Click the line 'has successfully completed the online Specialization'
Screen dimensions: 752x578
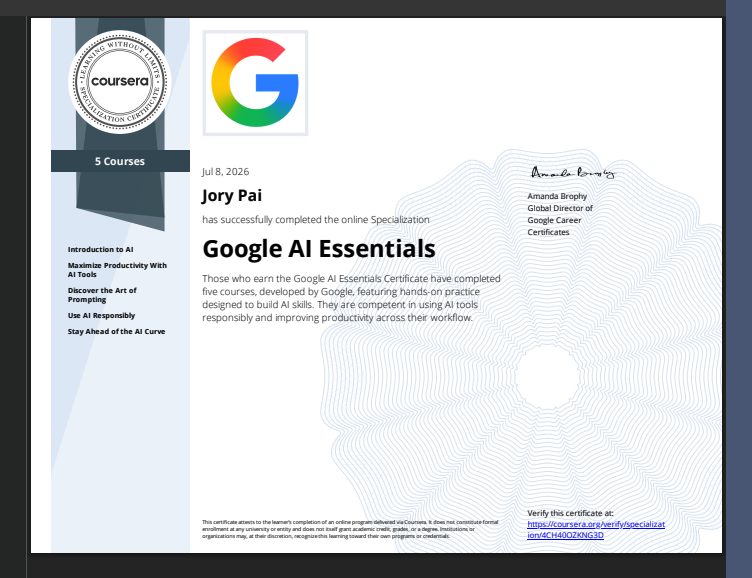[x=316, y=220]
